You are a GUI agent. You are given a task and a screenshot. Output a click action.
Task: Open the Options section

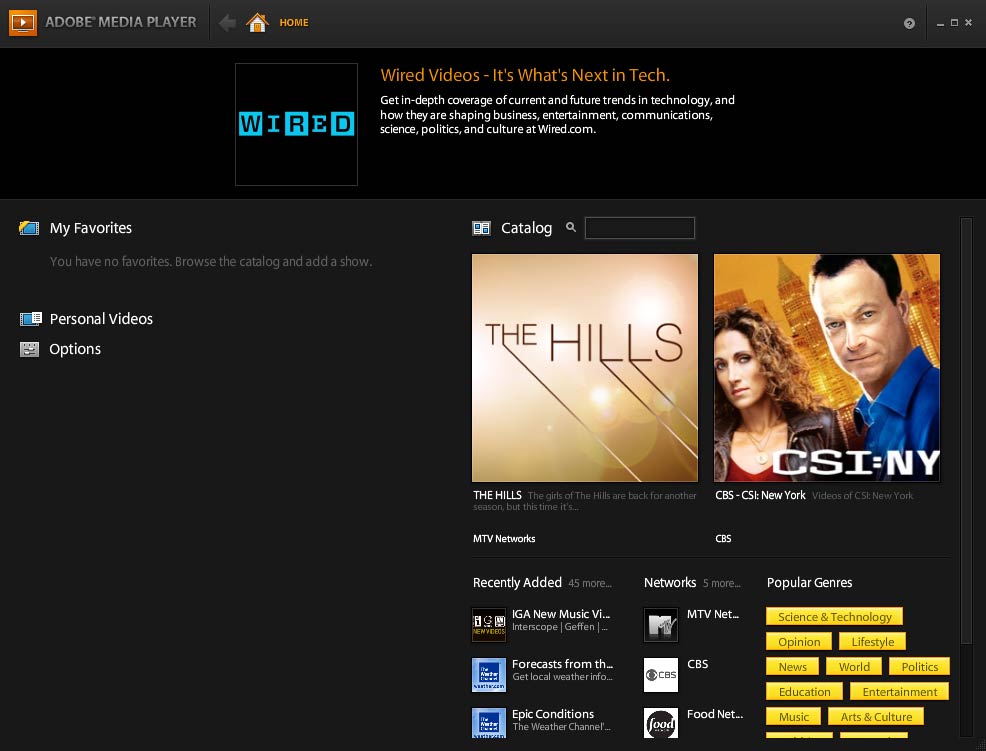point(75,349)
